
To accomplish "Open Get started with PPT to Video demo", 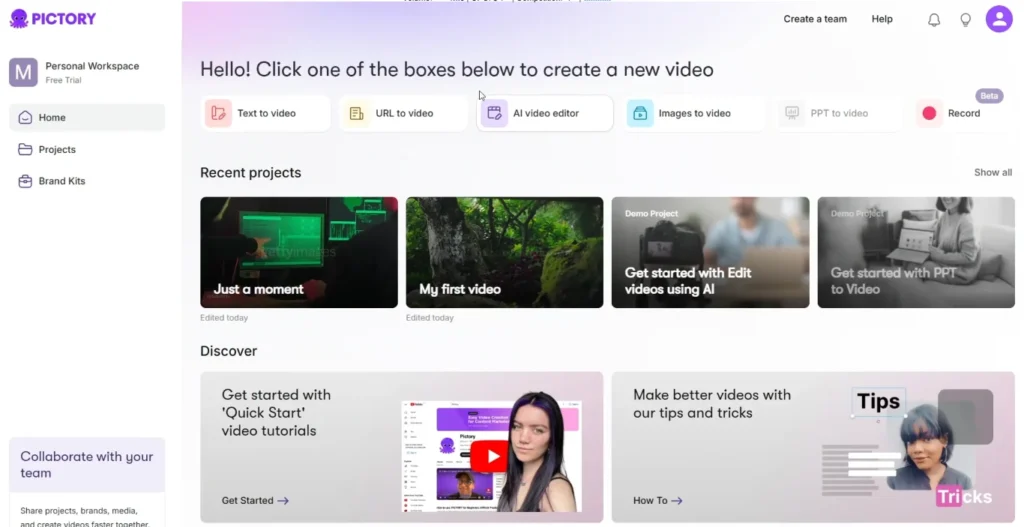I will coord(916,252).
